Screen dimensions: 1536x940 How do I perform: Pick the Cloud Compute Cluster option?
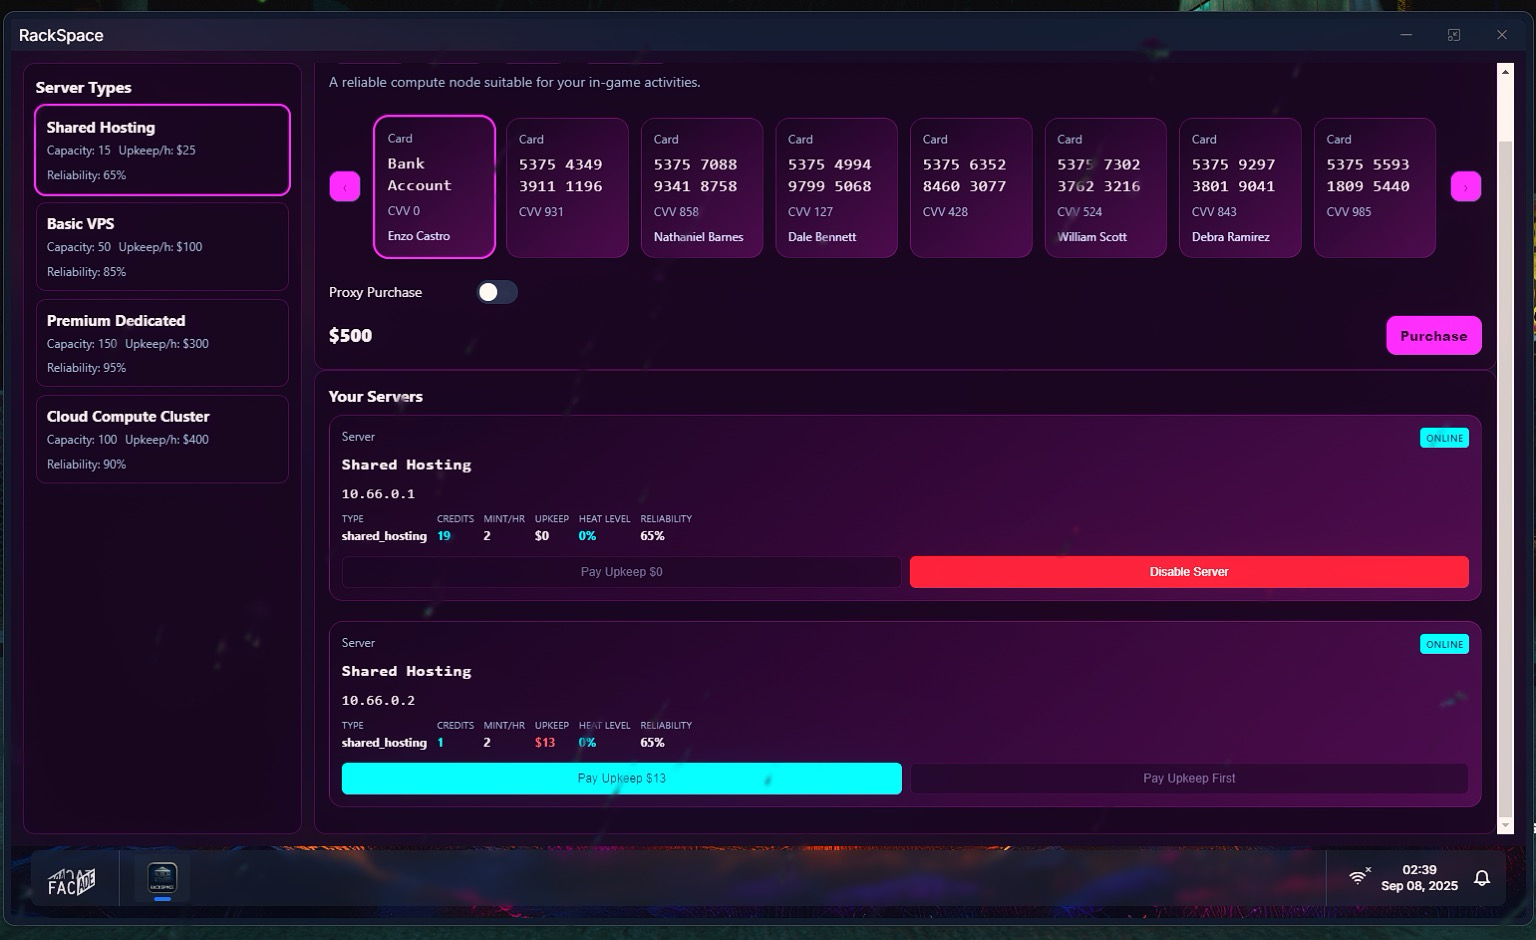(x=162, y=440)
